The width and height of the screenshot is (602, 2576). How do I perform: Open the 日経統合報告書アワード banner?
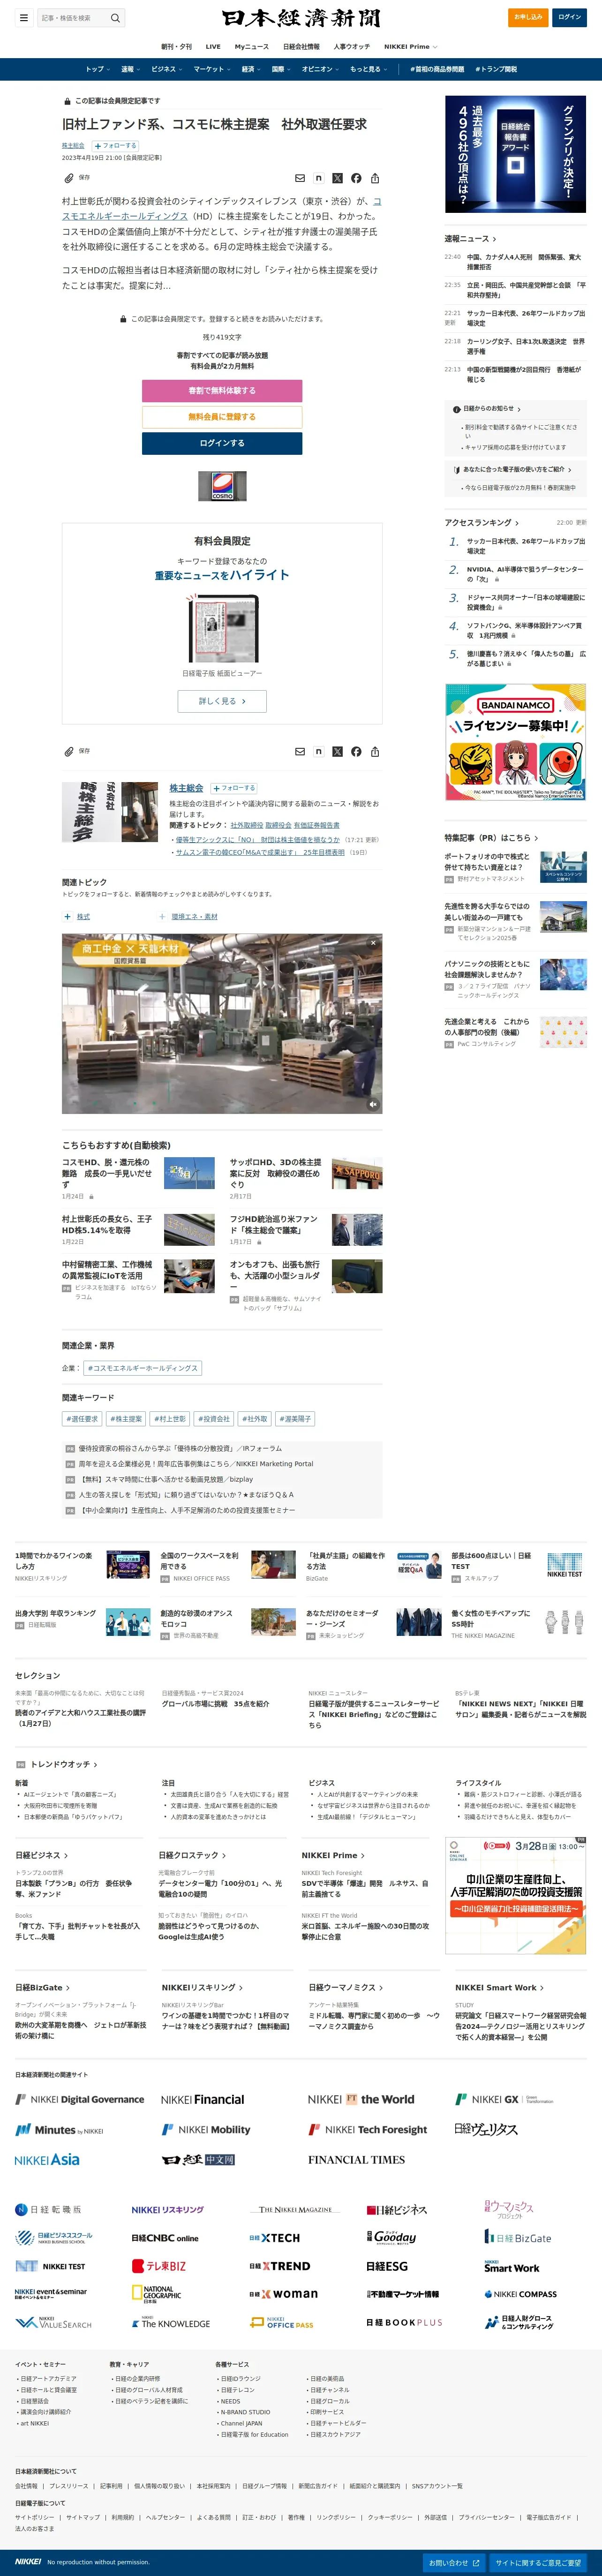tap(516, 154)
